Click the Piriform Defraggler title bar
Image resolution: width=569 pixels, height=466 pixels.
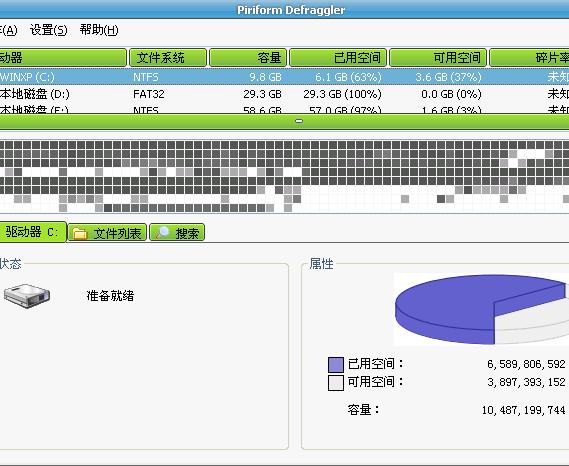point(284,9)
